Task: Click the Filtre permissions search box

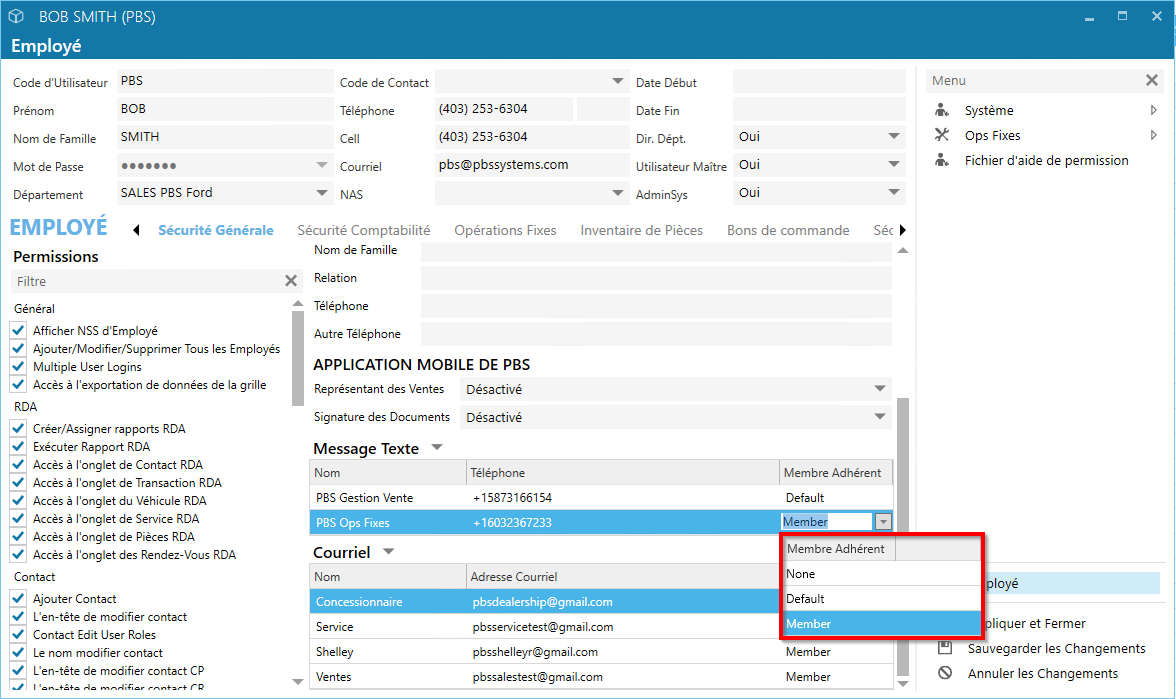Action: [147, 281]
